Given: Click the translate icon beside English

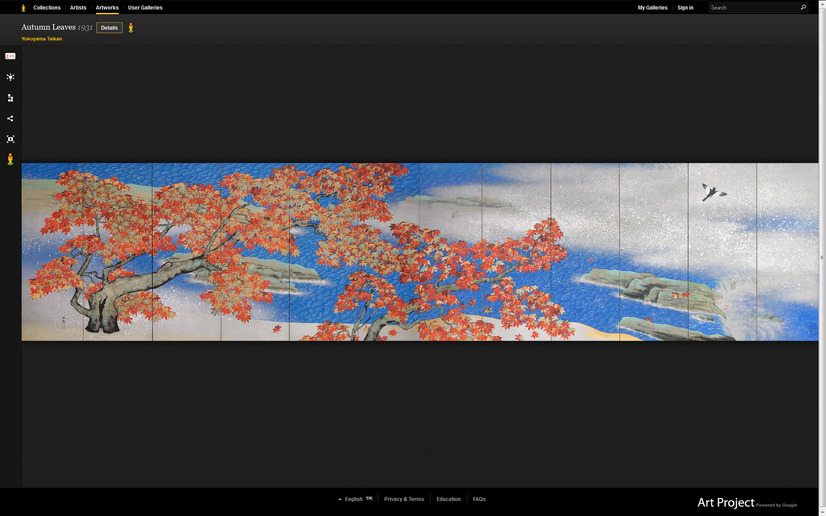Looking at the screenshot, I should (x=369, y=499).
